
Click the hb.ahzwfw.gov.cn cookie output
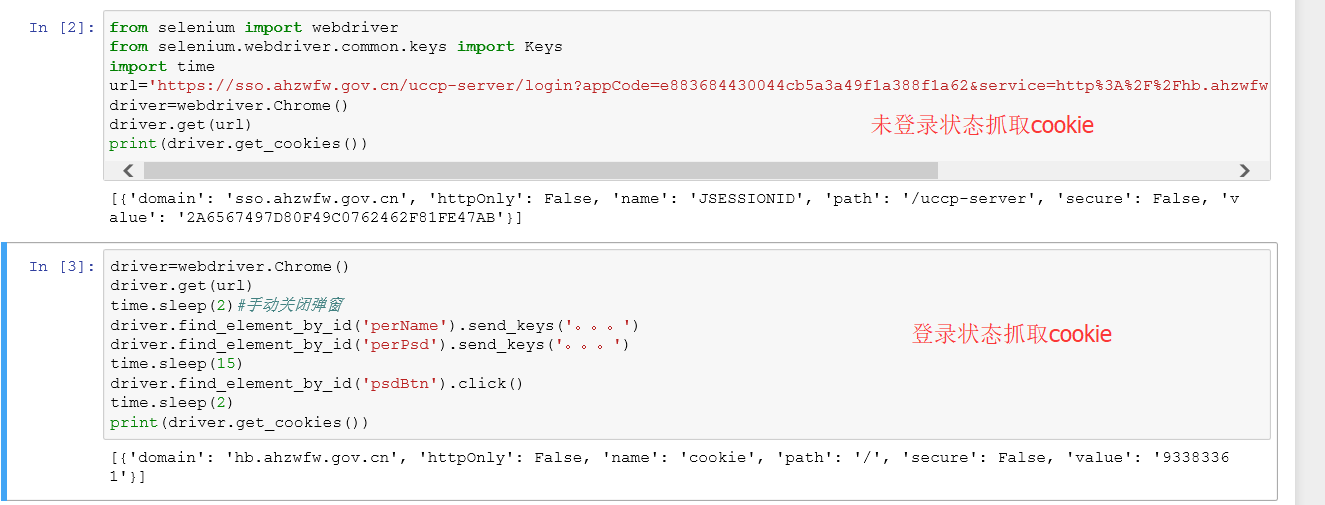click(x=670, y=467)
